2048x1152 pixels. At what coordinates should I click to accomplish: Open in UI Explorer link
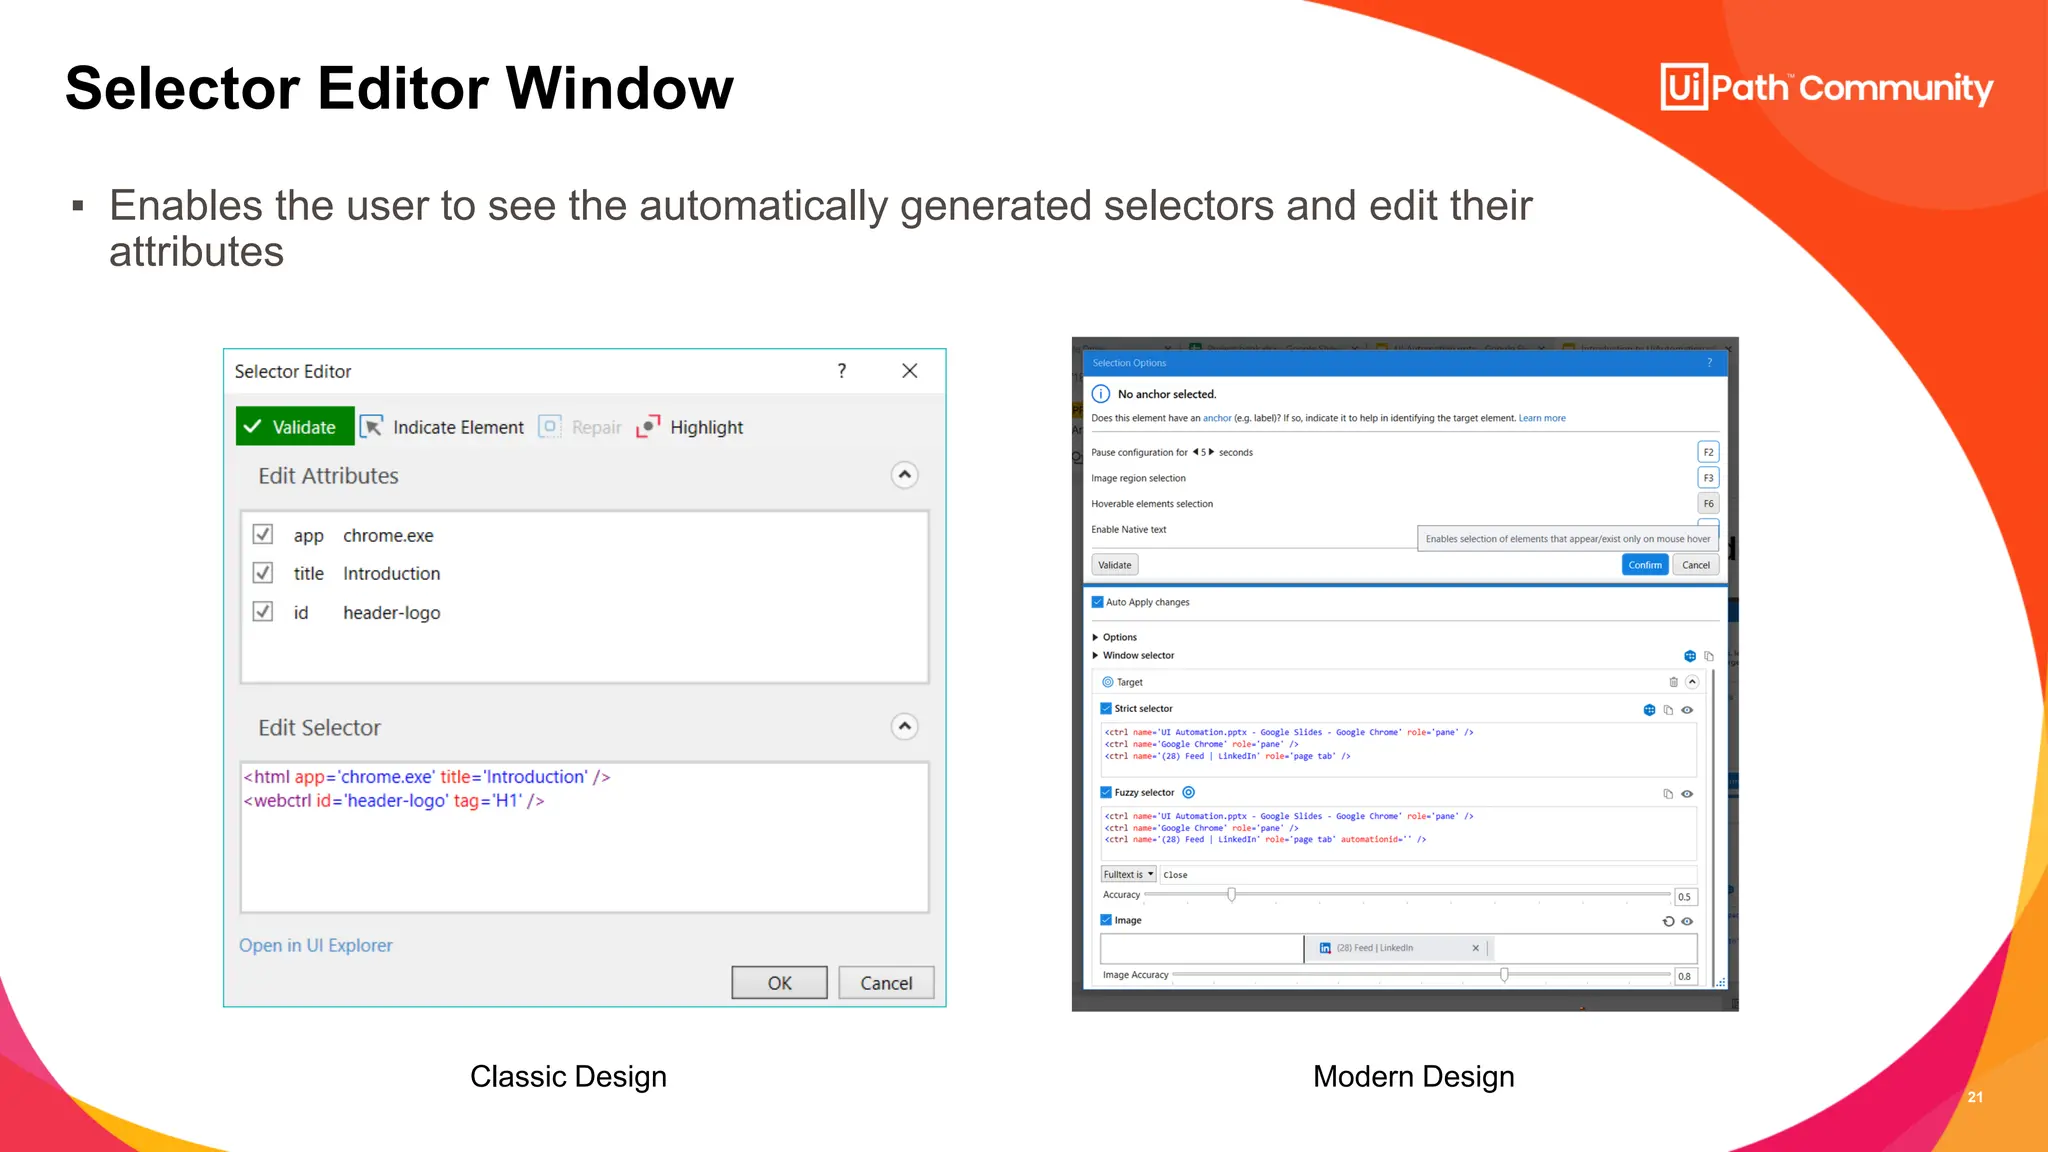pos(315,945)
